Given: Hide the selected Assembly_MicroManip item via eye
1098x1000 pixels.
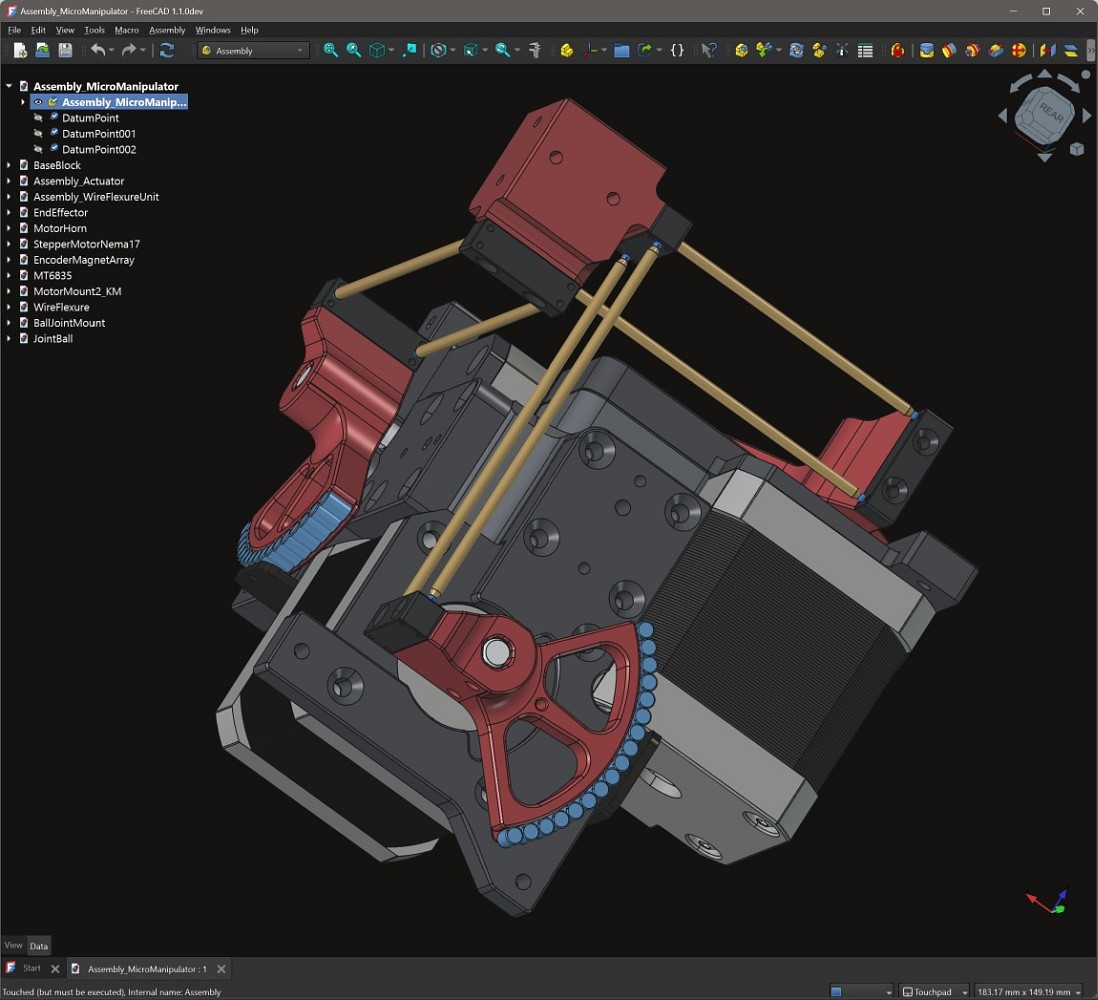Looking at the screenshot, I should 38,102.
